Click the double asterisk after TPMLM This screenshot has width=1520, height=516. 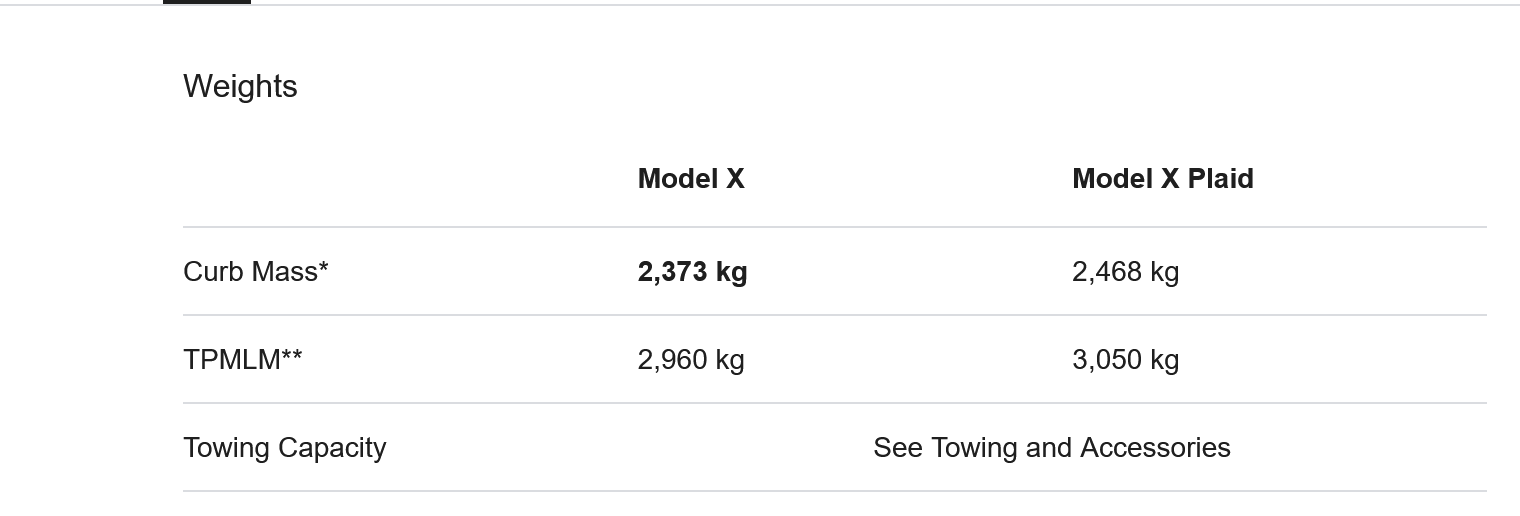point(292,356)
